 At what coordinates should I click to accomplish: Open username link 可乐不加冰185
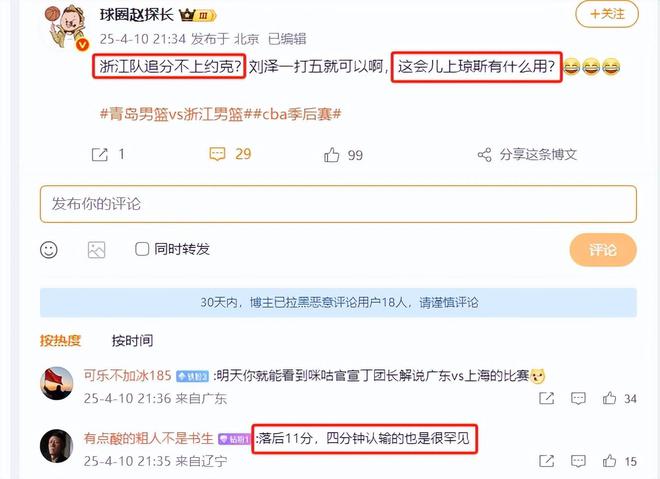(x=128, y=375)
